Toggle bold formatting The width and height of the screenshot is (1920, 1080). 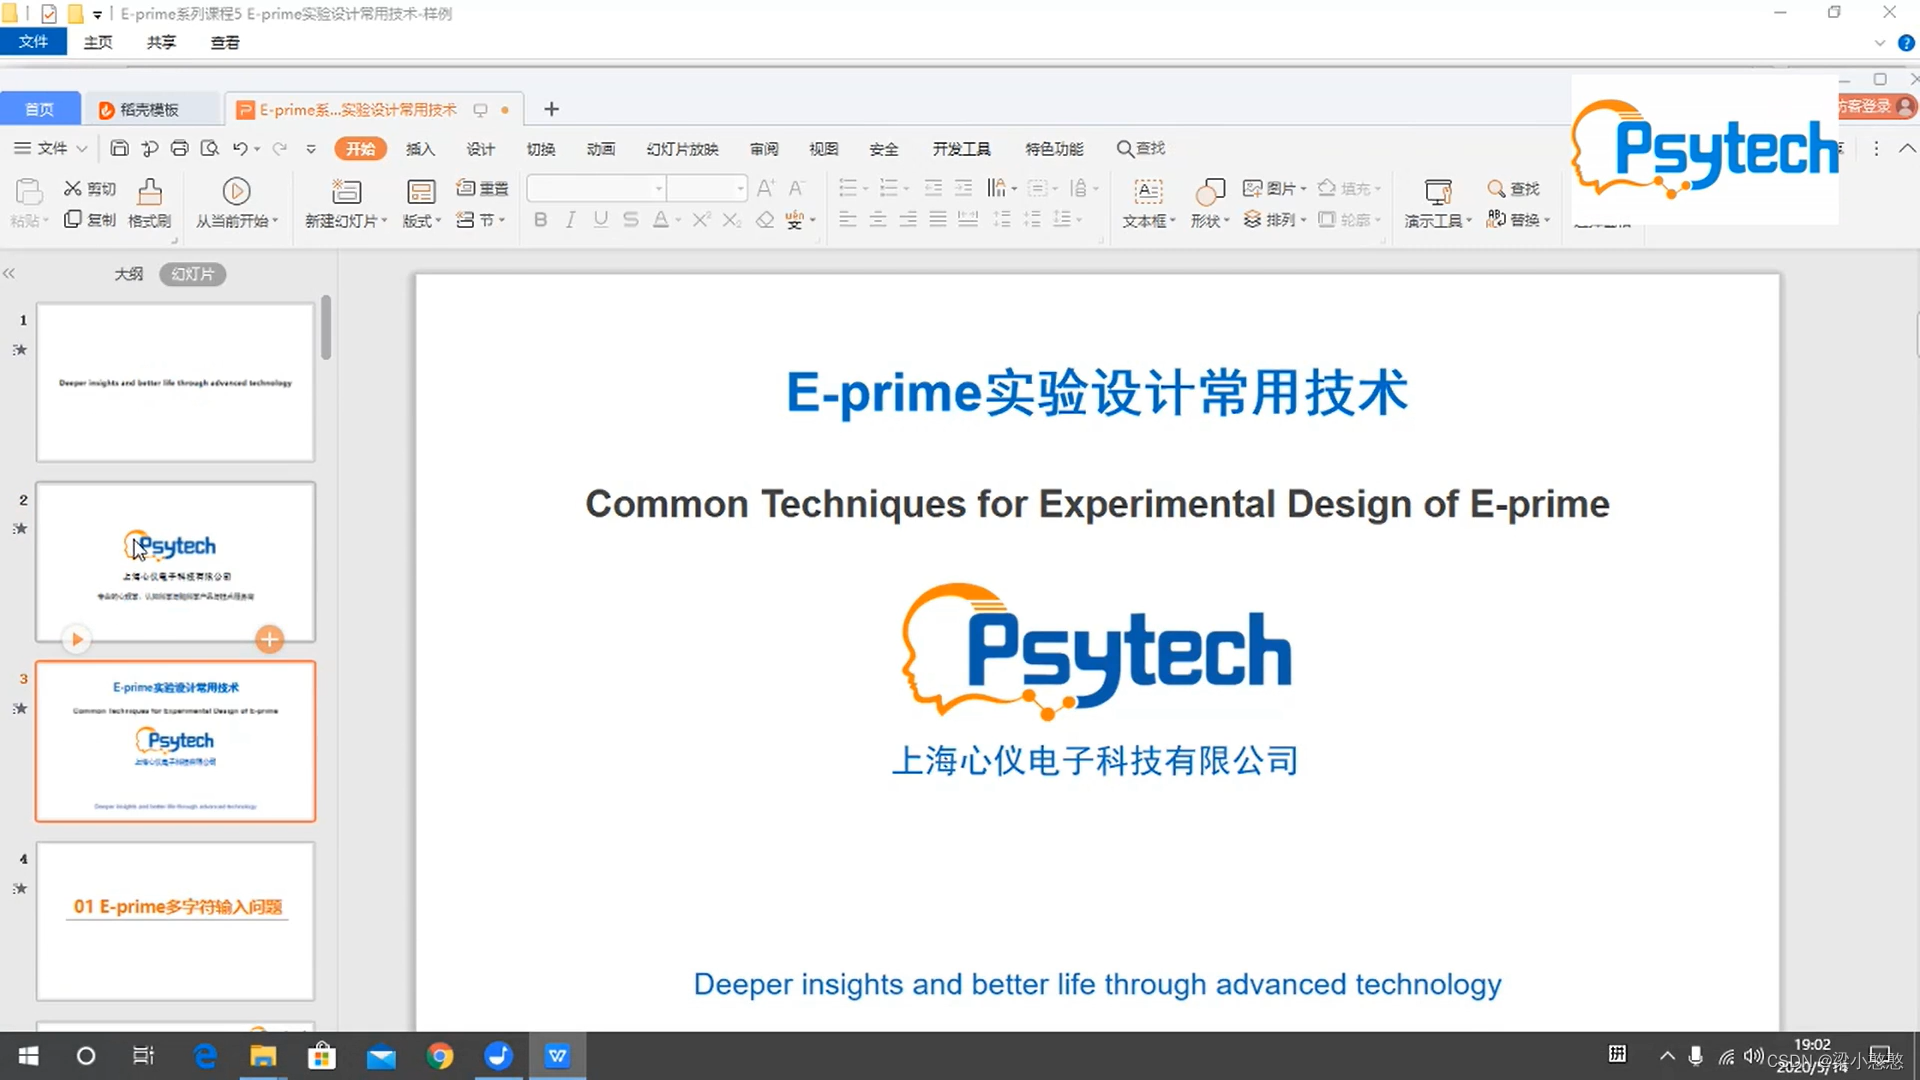pos(540,220)
